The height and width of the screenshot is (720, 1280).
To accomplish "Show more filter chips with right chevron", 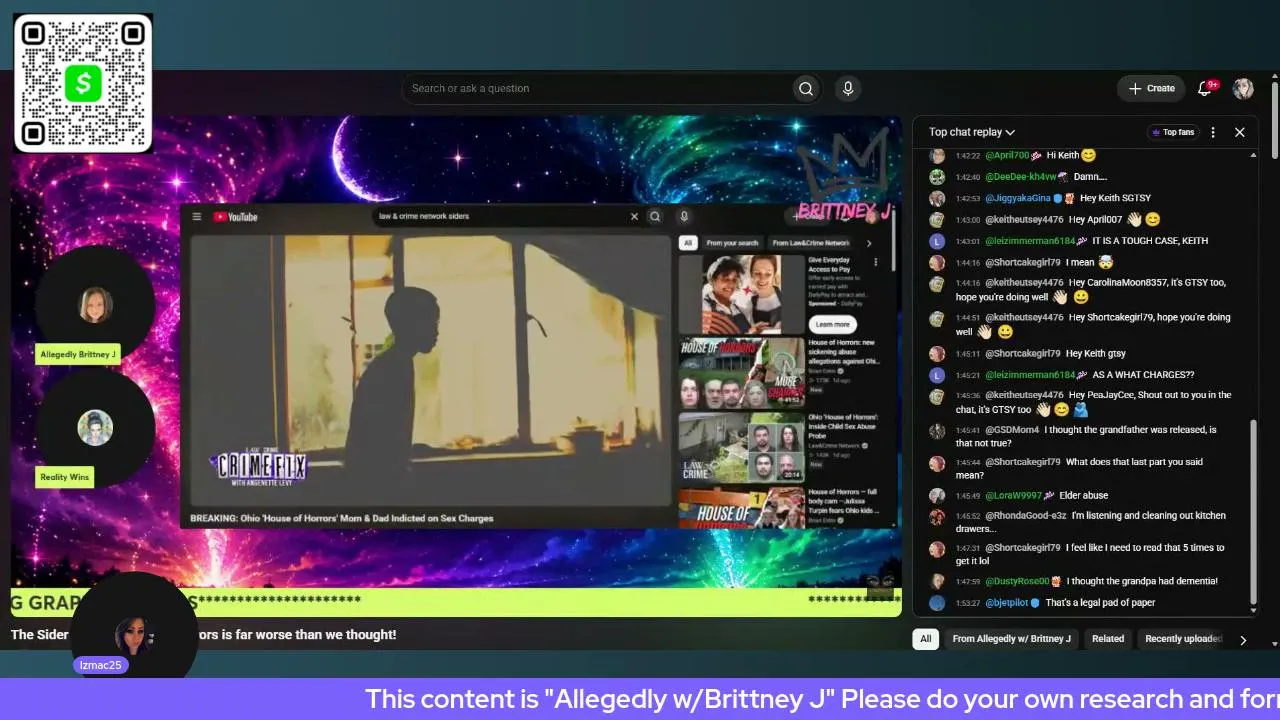I will (1243, 640).
